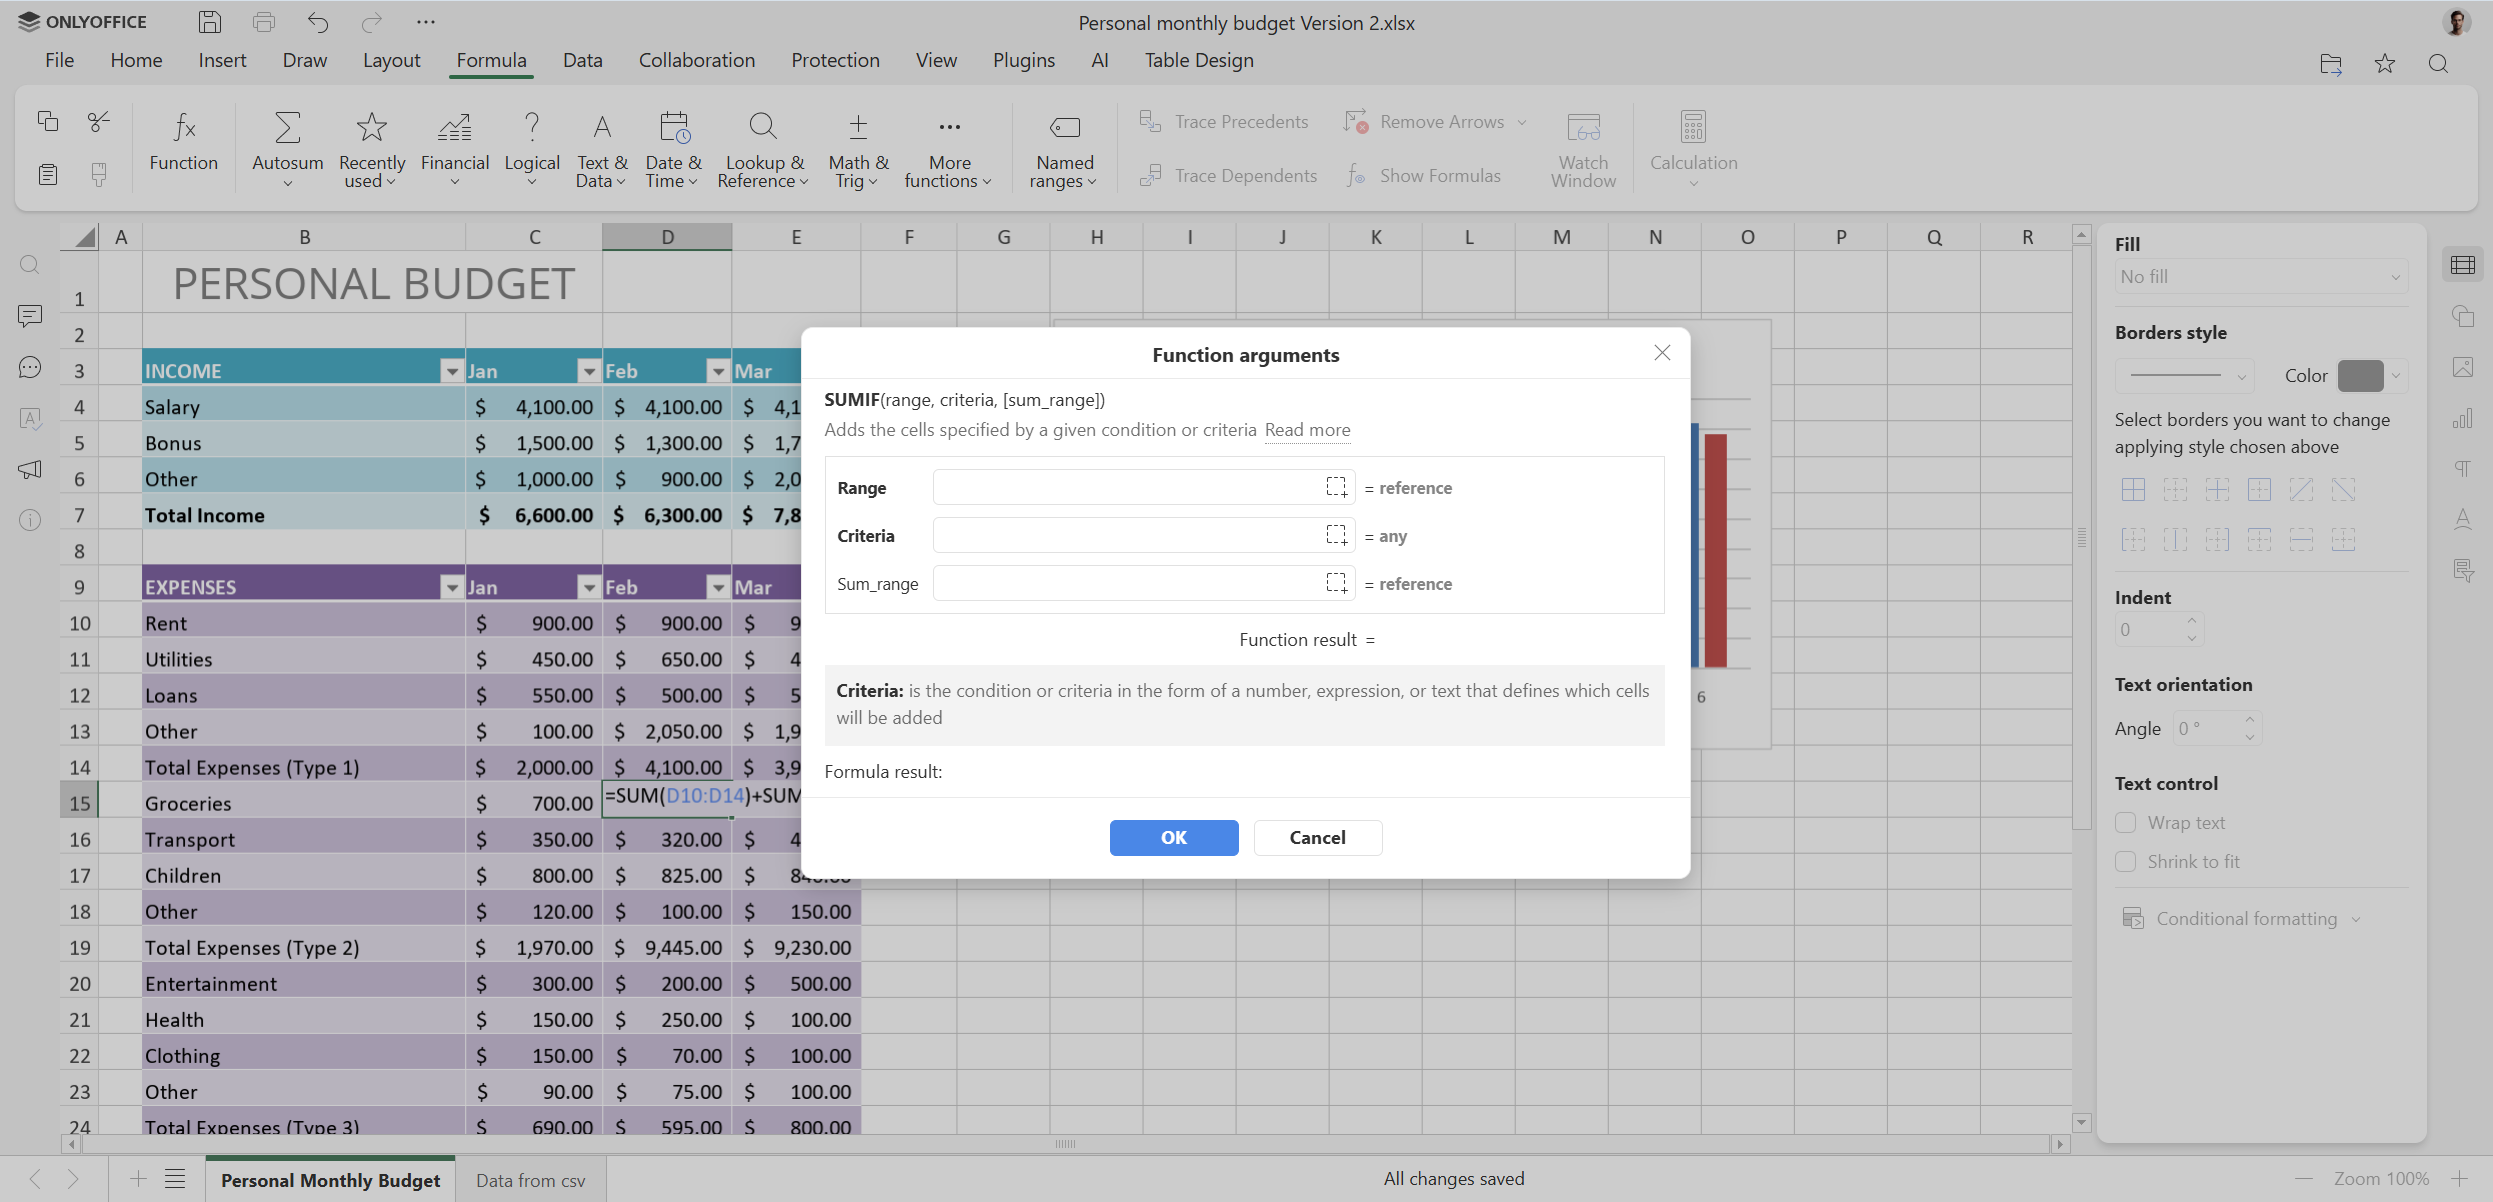Enable the Wrap text checkbox
Image resolution: width=2493 pixels, height=1202 pixels.
coord(2126,823)
